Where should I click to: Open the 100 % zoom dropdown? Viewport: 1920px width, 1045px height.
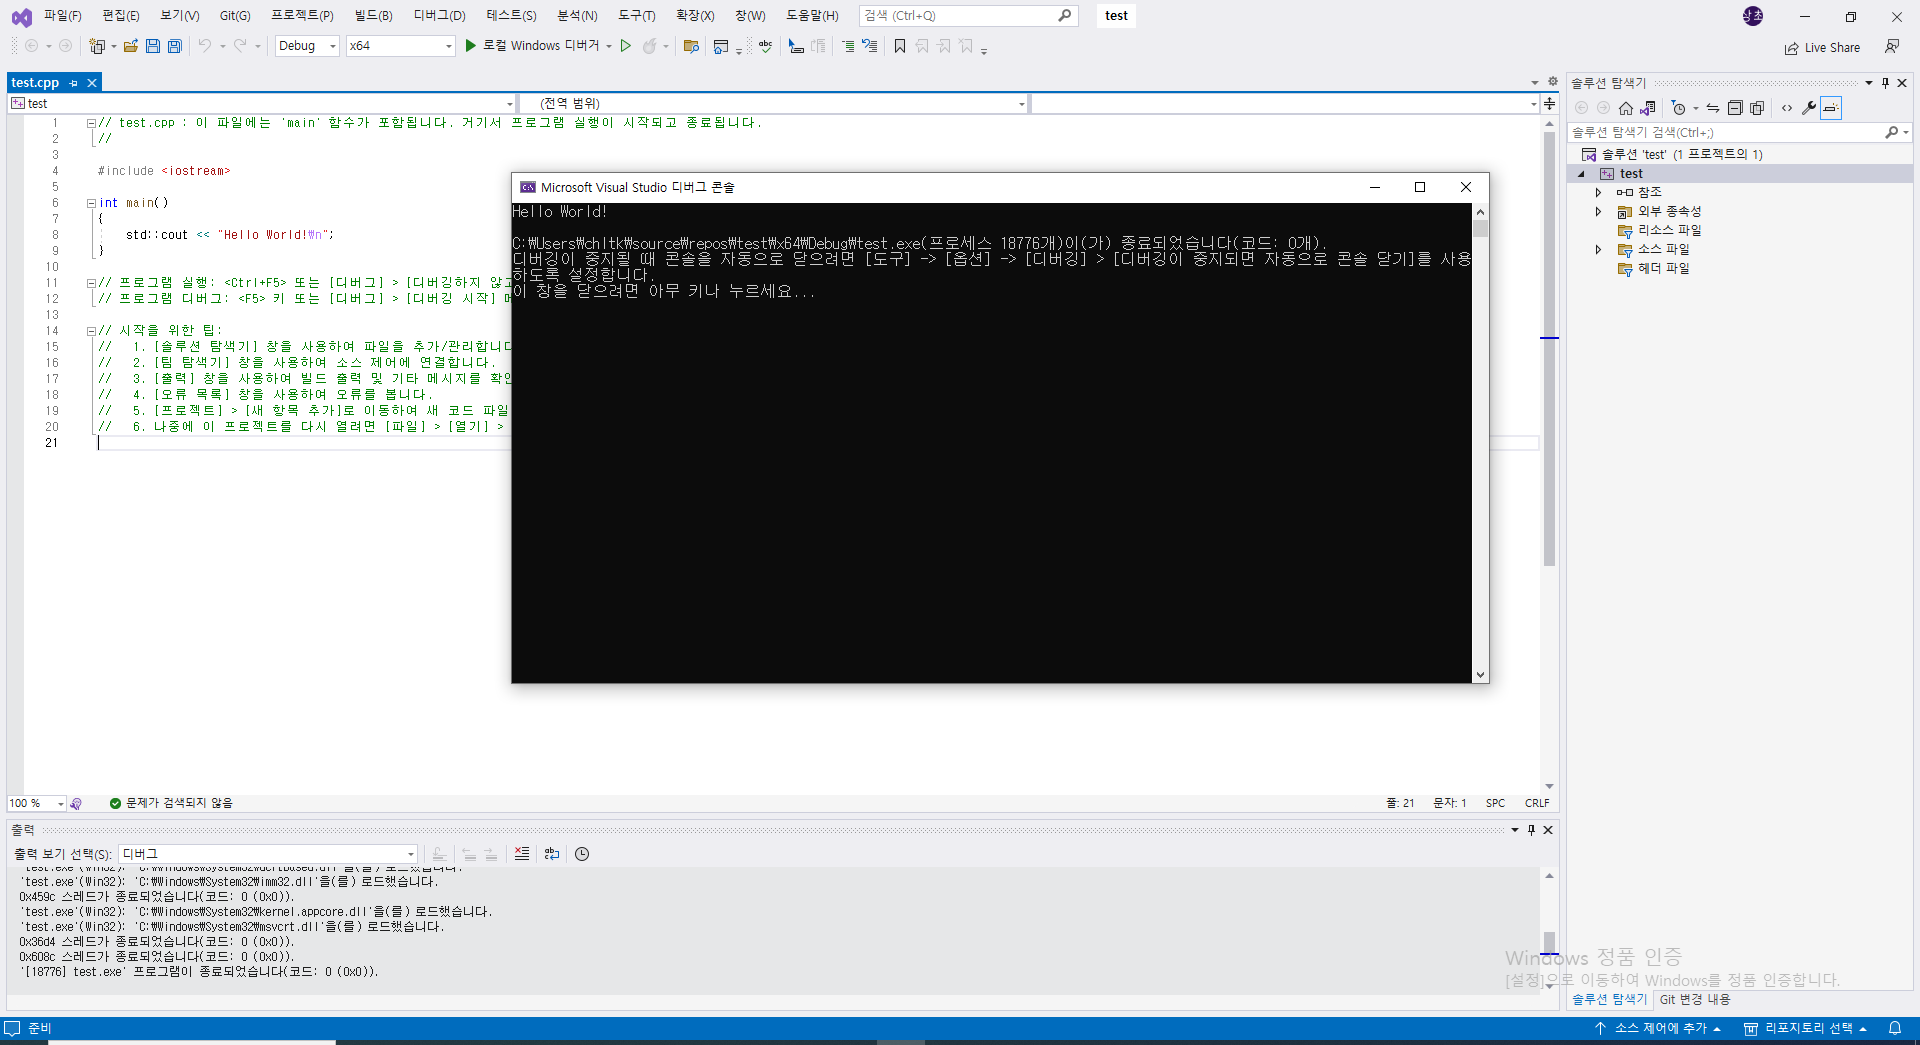tap(36, 803)
